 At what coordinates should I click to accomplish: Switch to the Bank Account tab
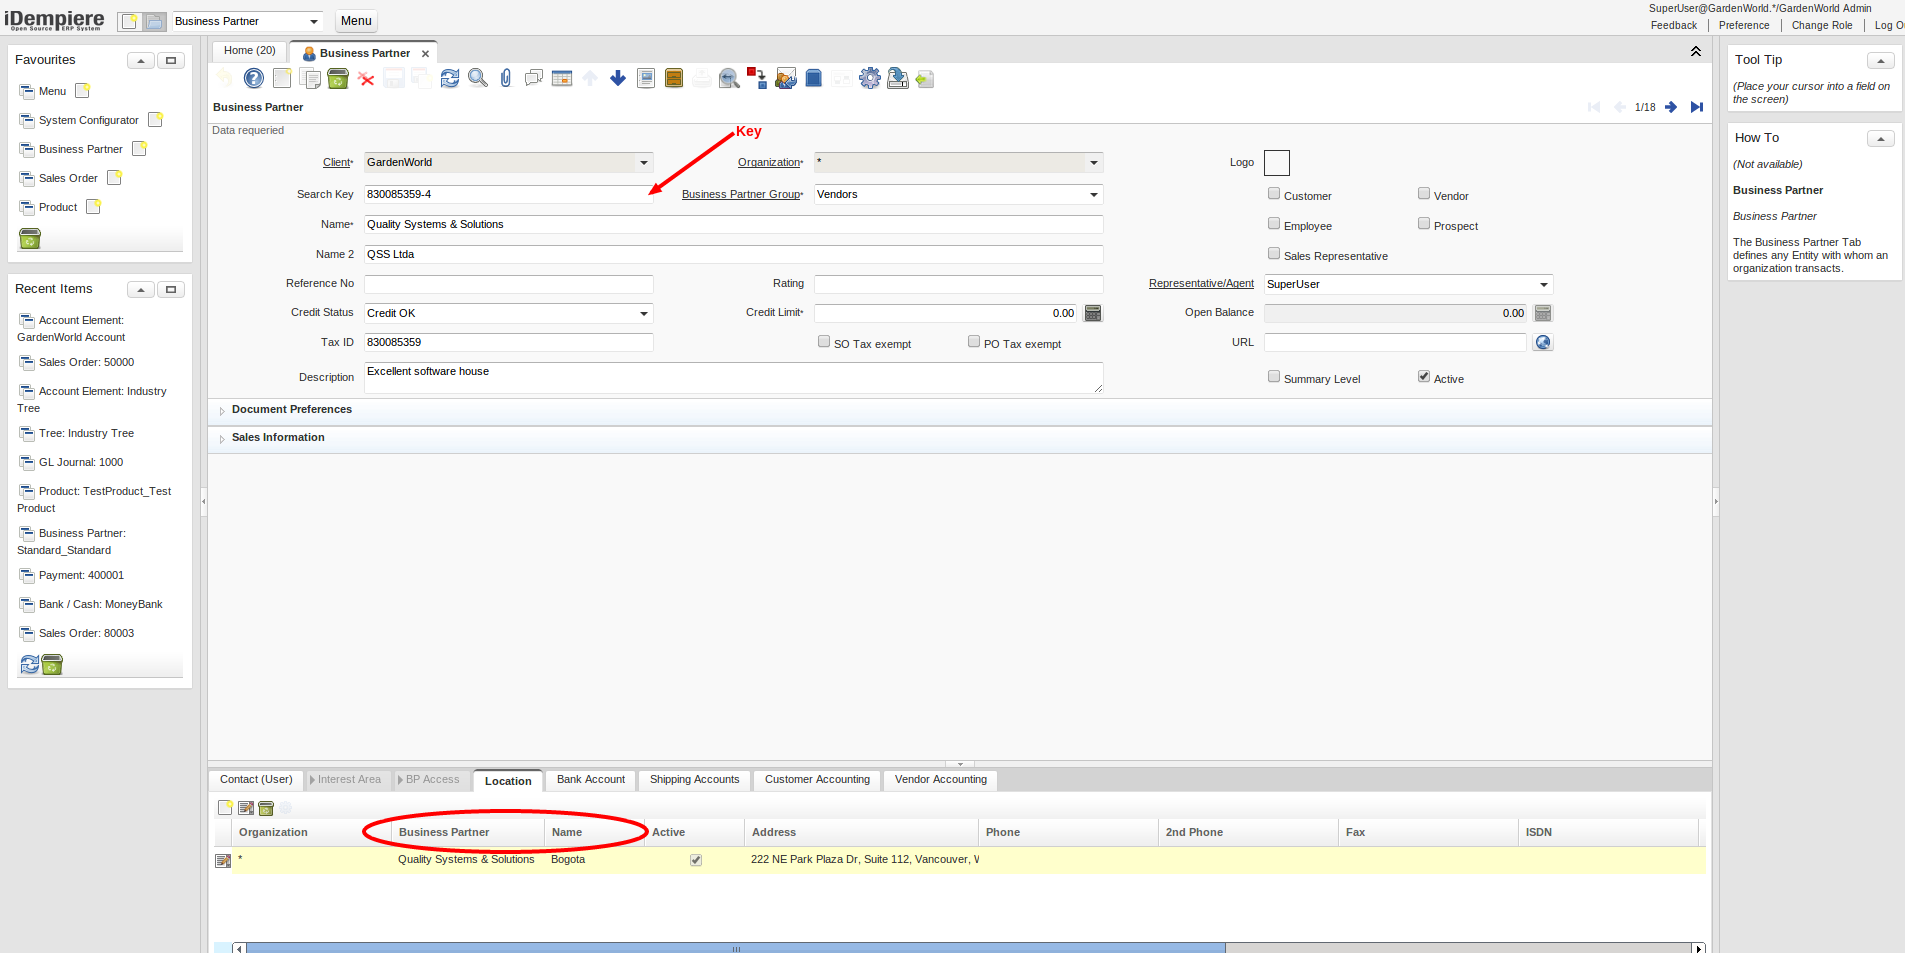(x=590, y=780)
